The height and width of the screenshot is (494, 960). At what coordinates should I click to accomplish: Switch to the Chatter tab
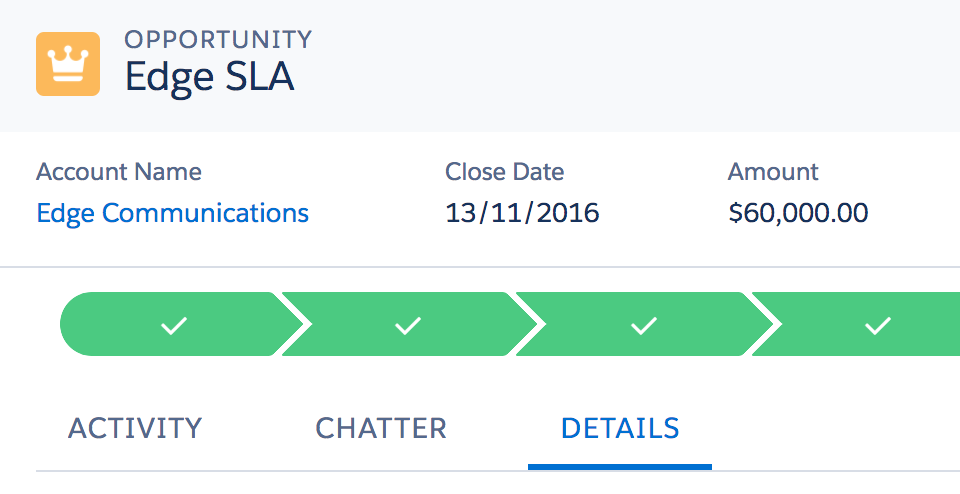(381, 428)
